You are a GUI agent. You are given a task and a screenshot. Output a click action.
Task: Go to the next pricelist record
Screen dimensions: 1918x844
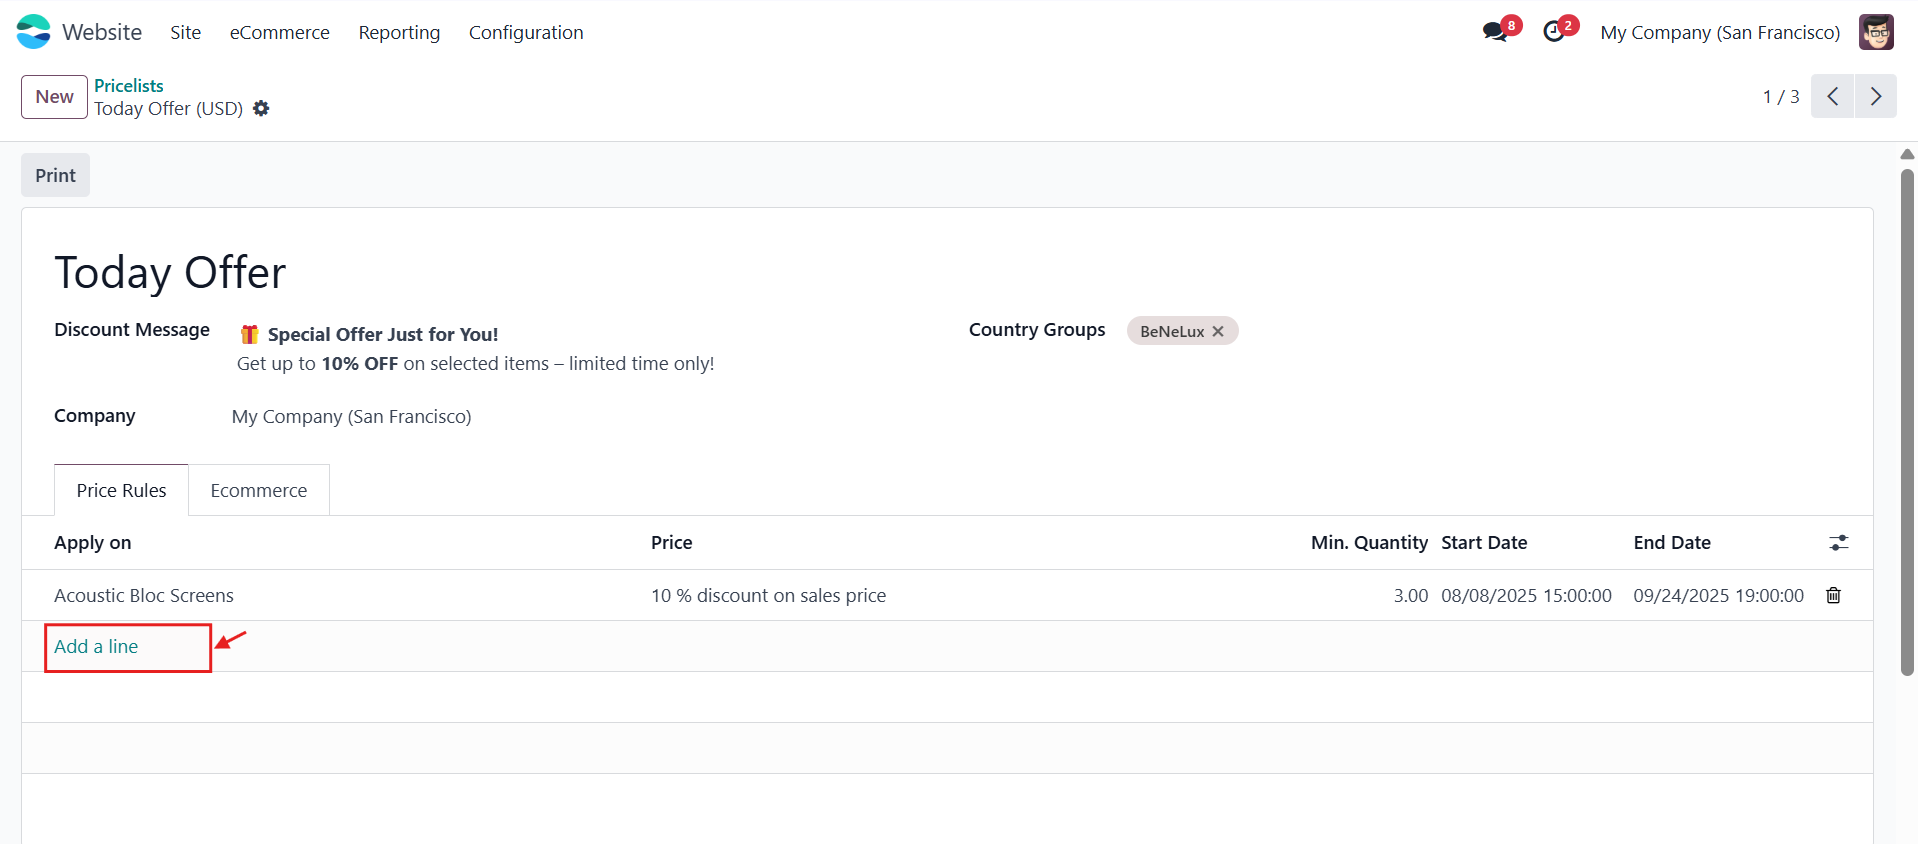(x=1875, y=96)
